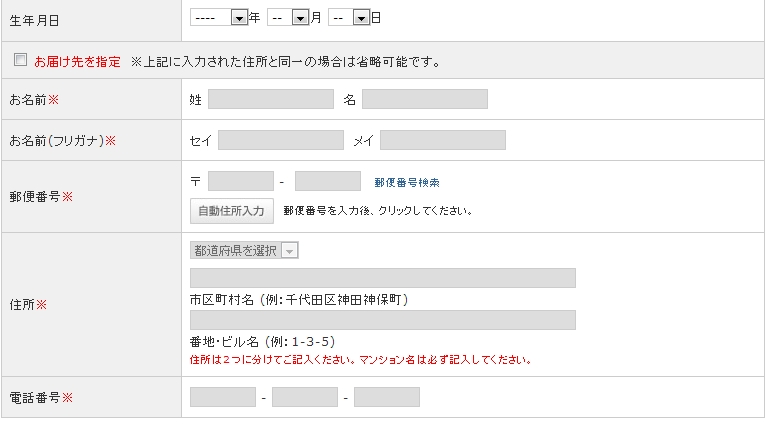Screen dimensions: 773x437
Task: Open the birth year dropdown
Action: (x=219, y=17)
